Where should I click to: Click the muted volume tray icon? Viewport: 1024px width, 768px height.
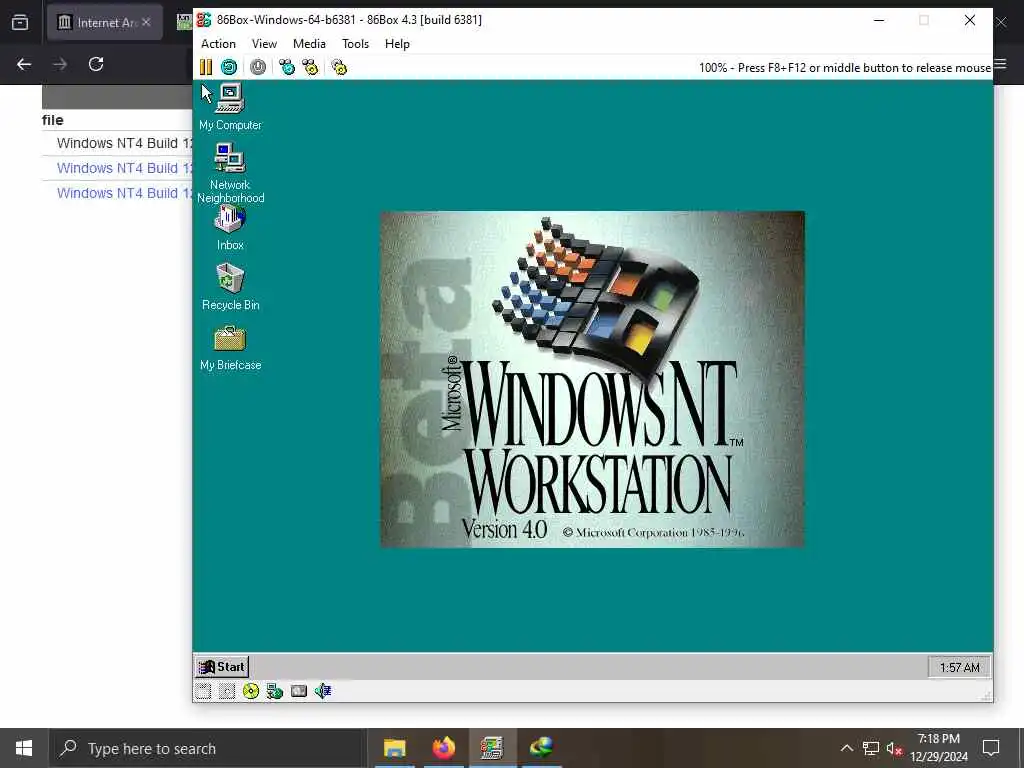(x=894, y=748)
